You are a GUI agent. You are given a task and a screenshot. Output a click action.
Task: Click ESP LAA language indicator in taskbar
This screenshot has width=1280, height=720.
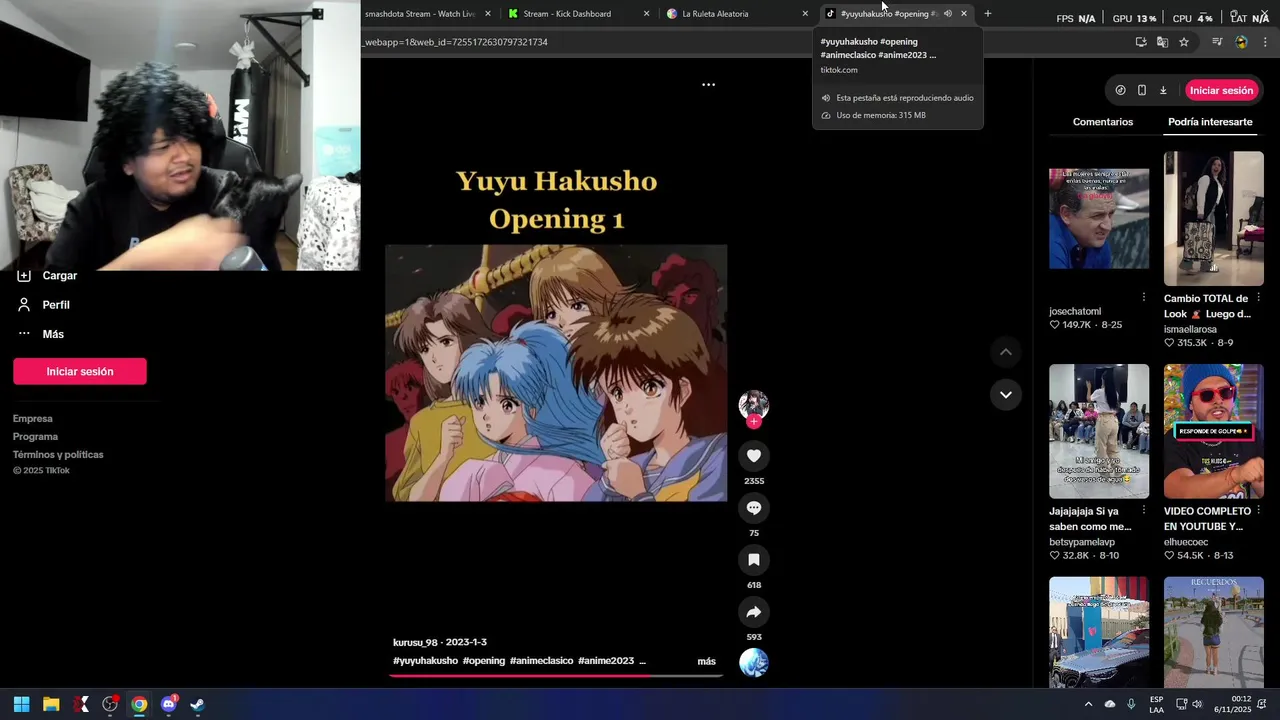point(1156,704)
